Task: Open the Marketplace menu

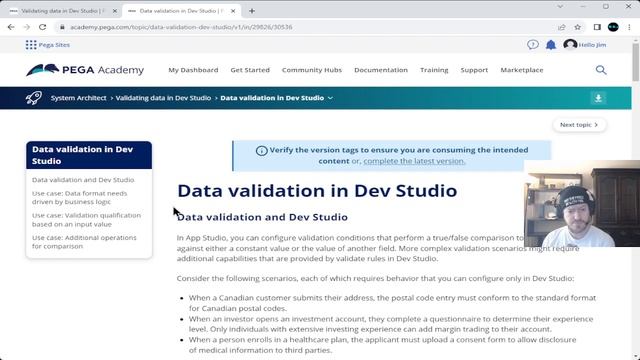Action: click(x=522, y=70)
